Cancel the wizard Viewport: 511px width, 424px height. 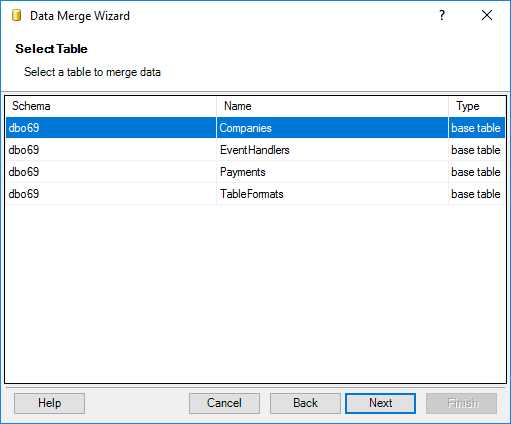[224, 403]
